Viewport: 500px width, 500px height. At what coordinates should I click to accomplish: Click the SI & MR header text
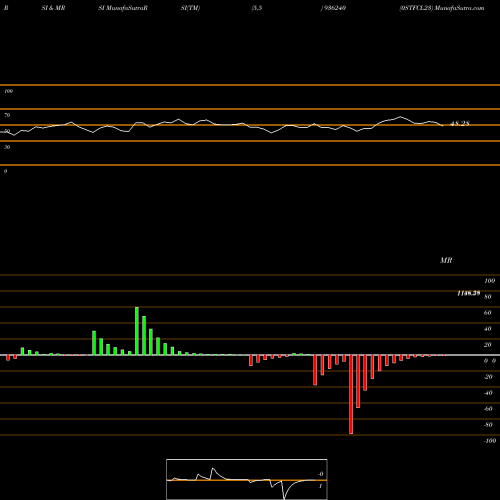click(53, 8)
